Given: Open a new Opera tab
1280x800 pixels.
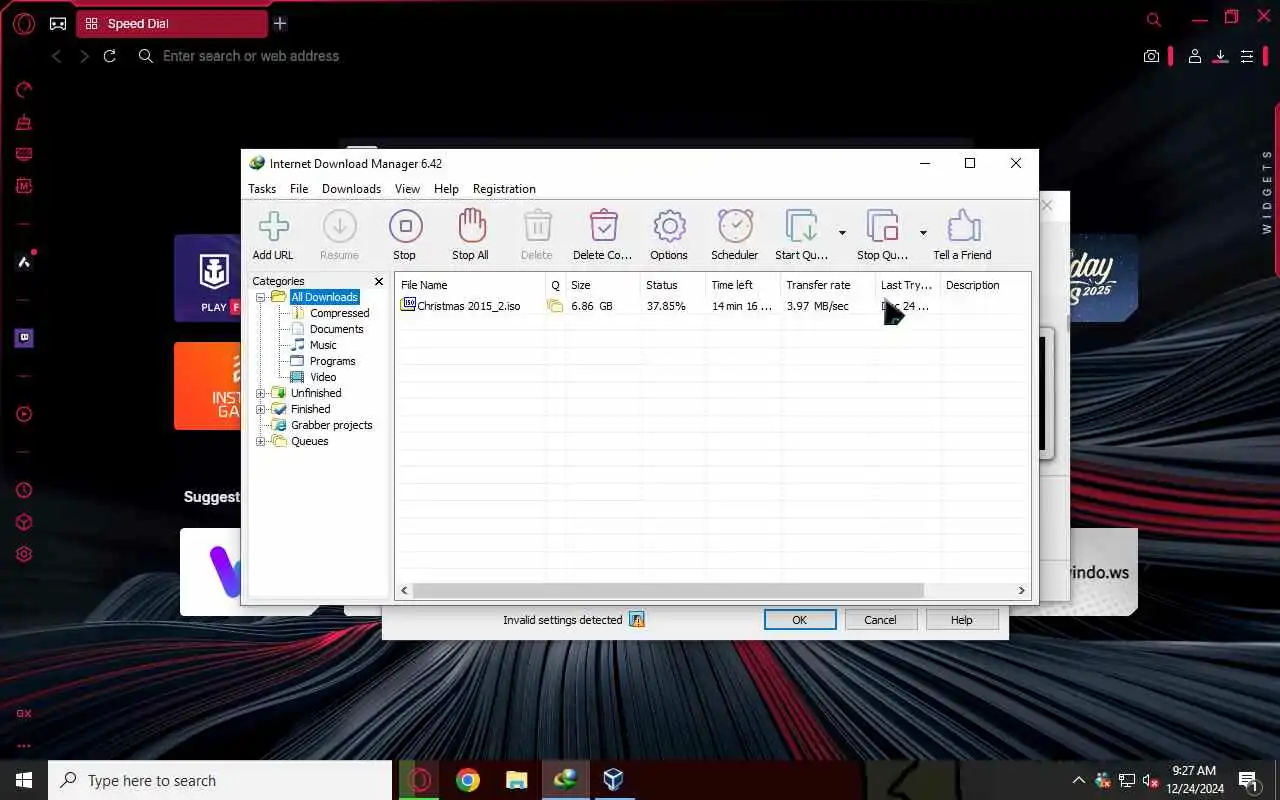Looking at the screenshot, I should pyautogui.click(x=280, y=23).
